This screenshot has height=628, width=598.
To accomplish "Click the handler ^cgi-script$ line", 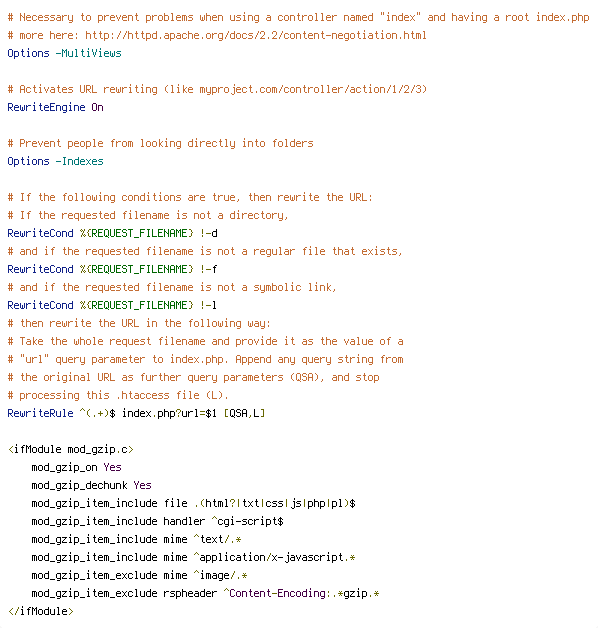I will pyautogui.click(x=157, y=521).
